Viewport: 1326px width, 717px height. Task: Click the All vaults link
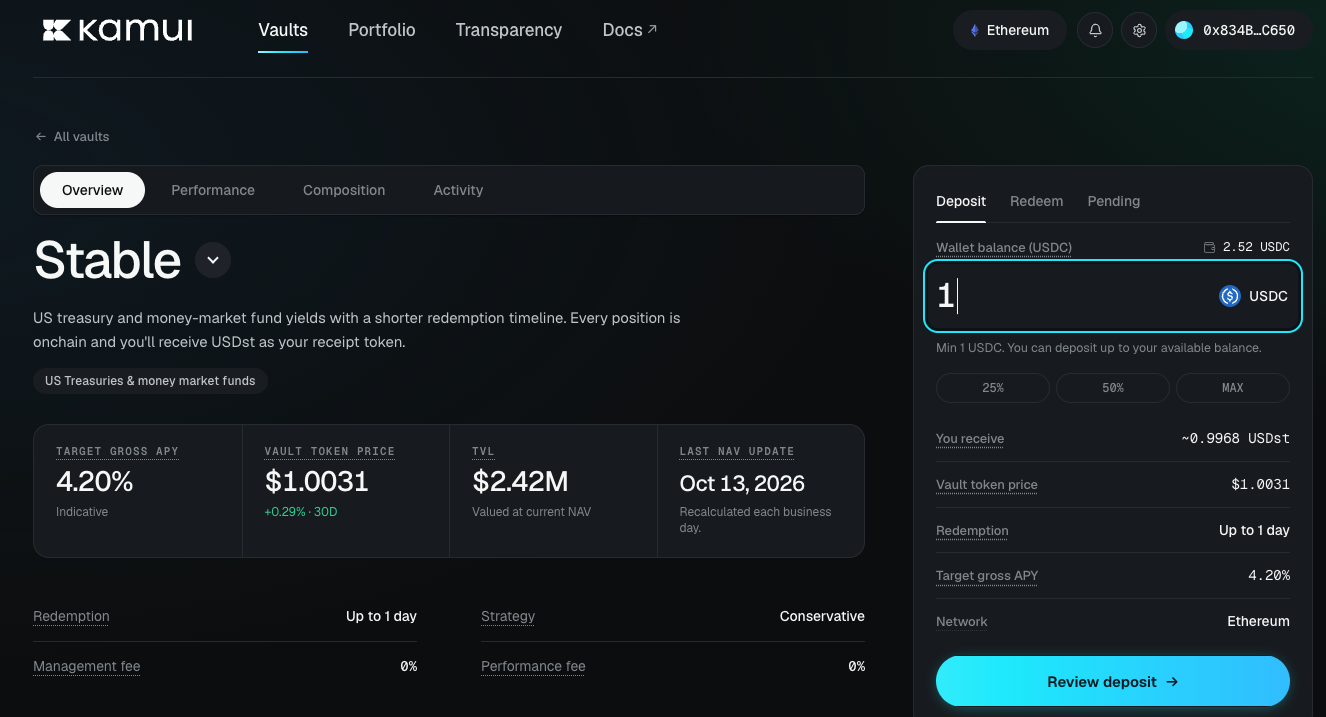tap(72, 136)
